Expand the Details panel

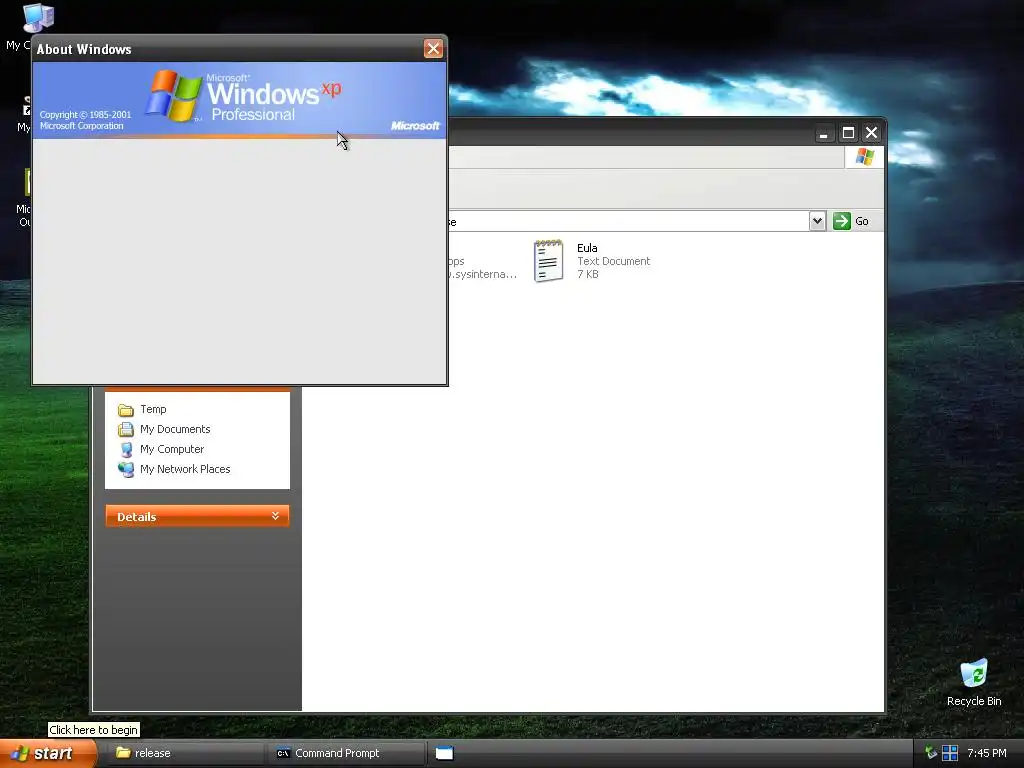point(197,517)
